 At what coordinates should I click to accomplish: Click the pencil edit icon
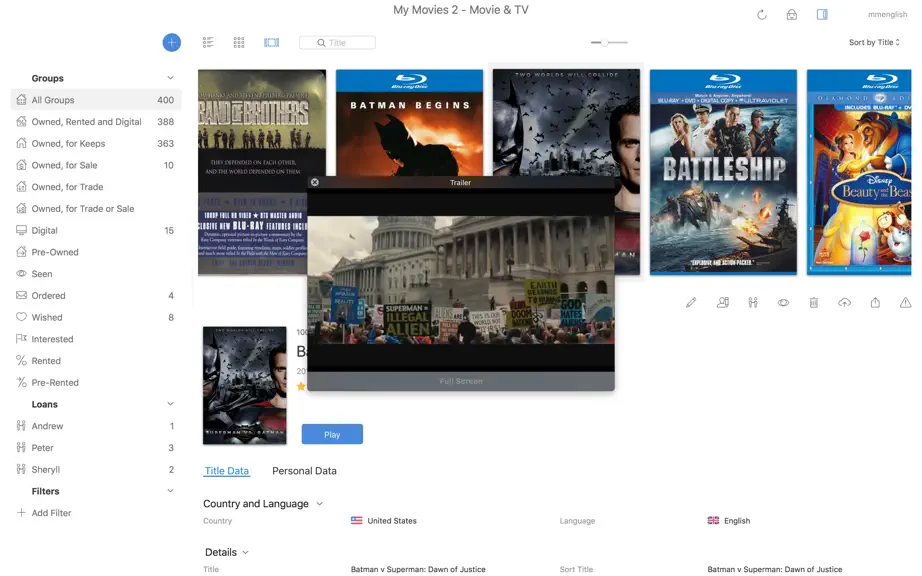(691, 303)
